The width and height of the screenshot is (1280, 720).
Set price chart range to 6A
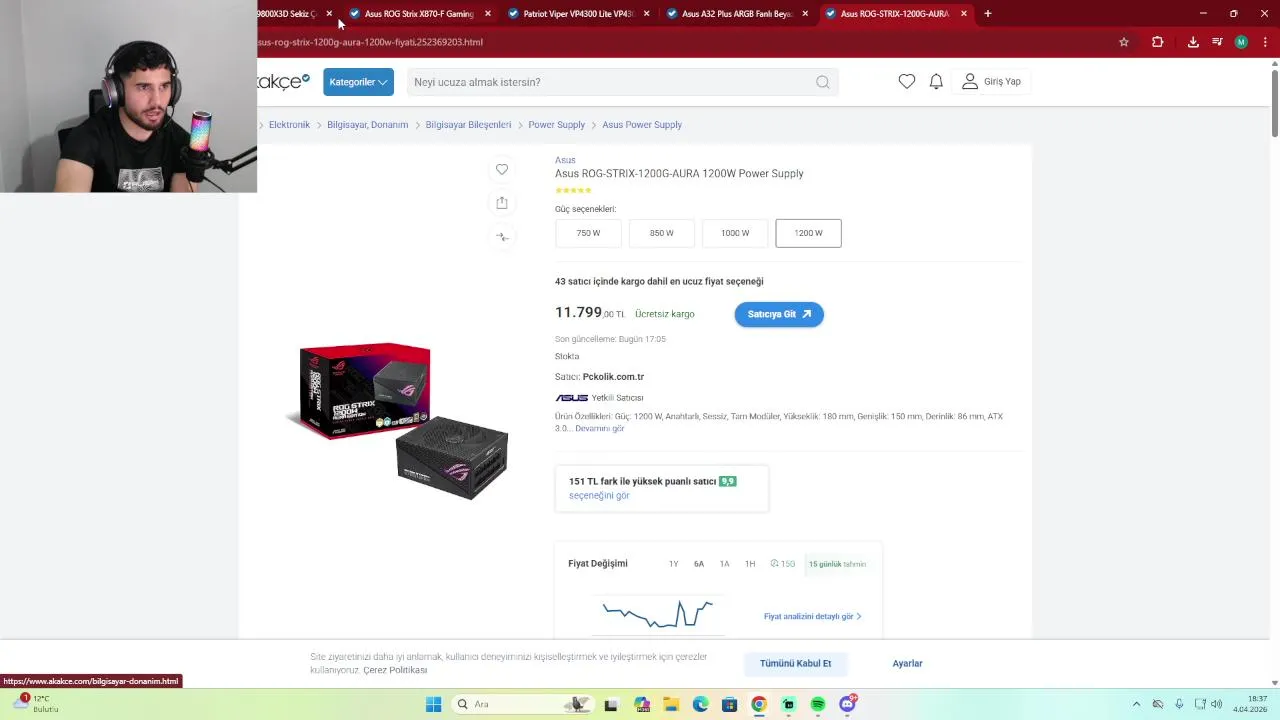[699, 564]
